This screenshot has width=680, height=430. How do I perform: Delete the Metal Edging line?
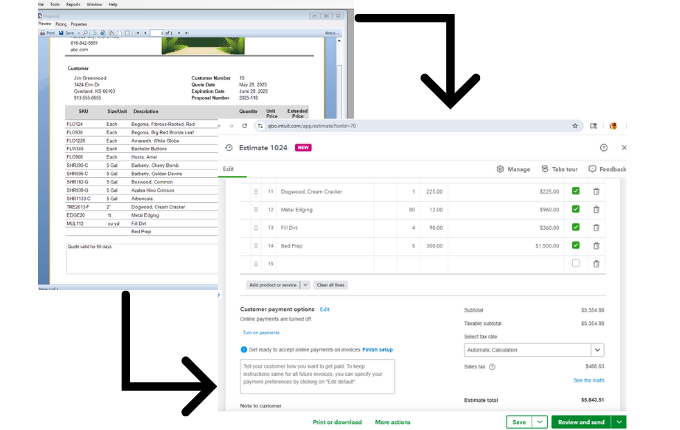click(596, 209)
